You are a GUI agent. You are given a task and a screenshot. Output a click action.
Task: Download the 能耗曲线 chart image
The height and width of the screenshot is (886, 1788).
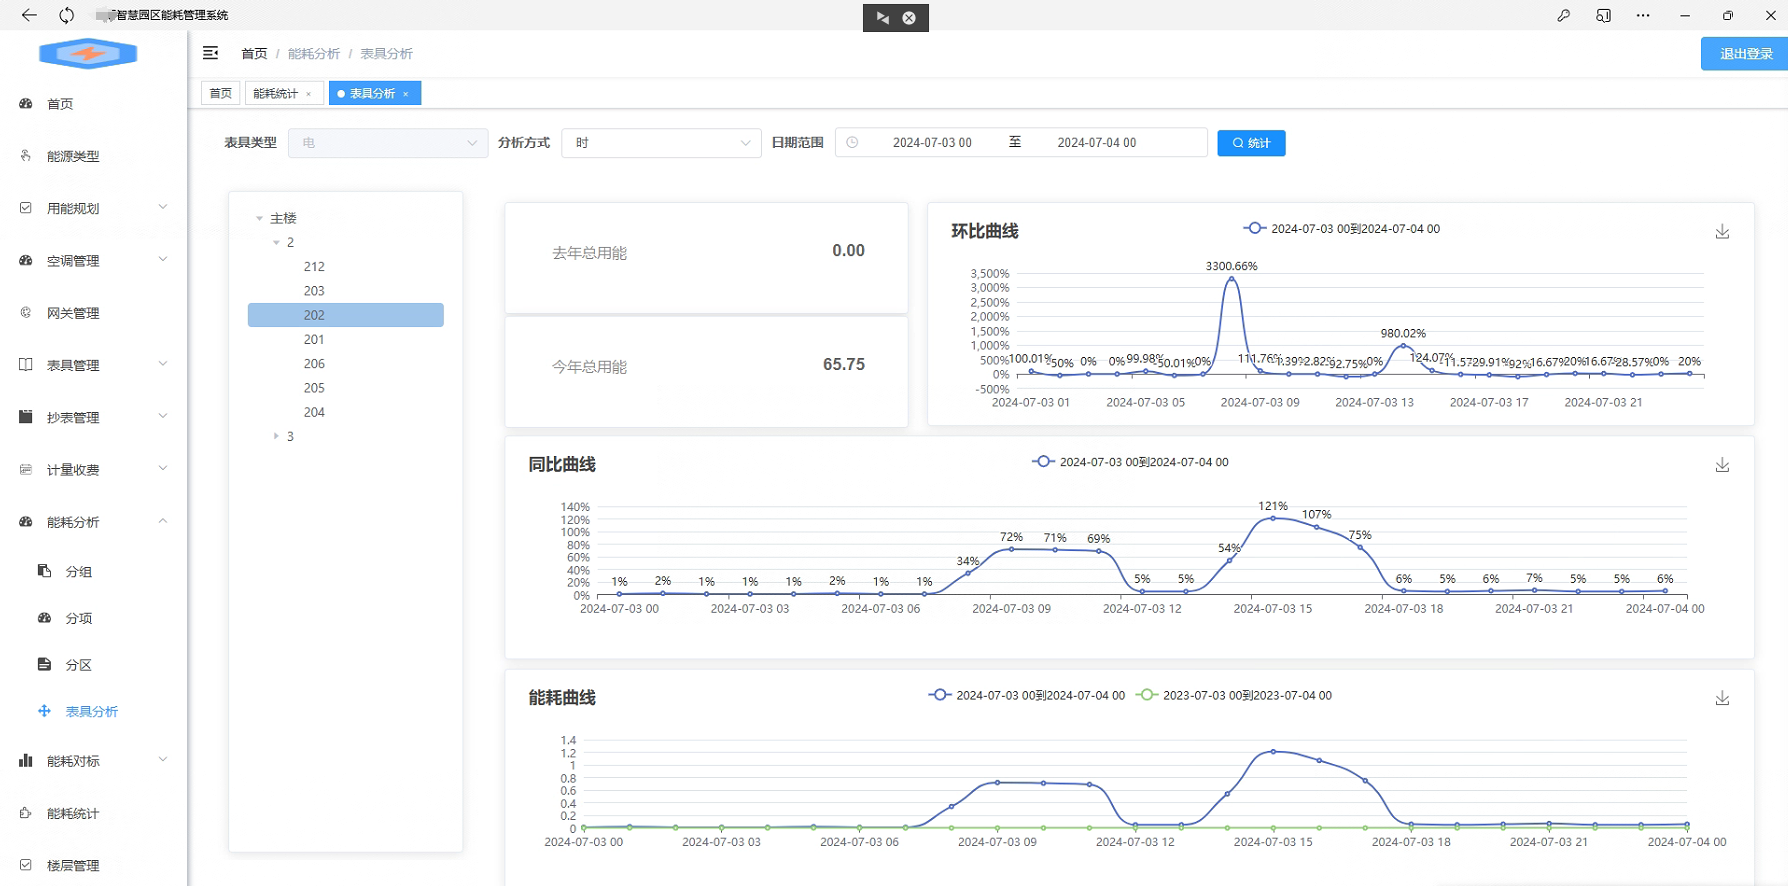[1722, 698]
